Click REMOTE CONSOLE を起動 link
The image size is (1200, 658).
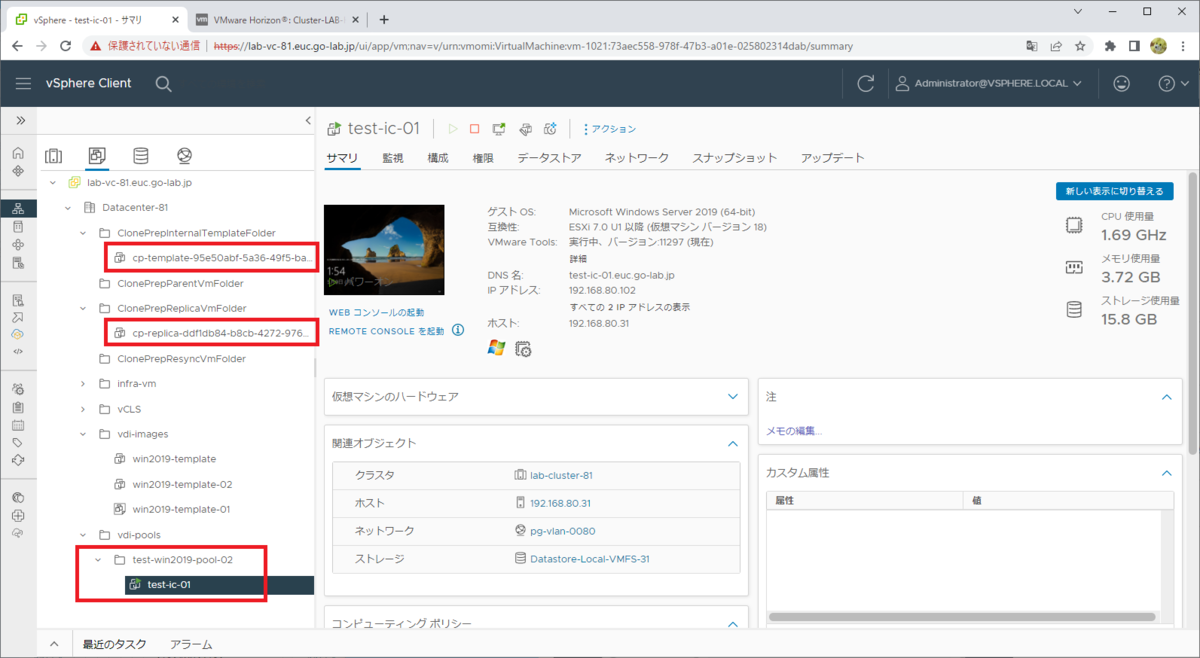click(386, 331)
